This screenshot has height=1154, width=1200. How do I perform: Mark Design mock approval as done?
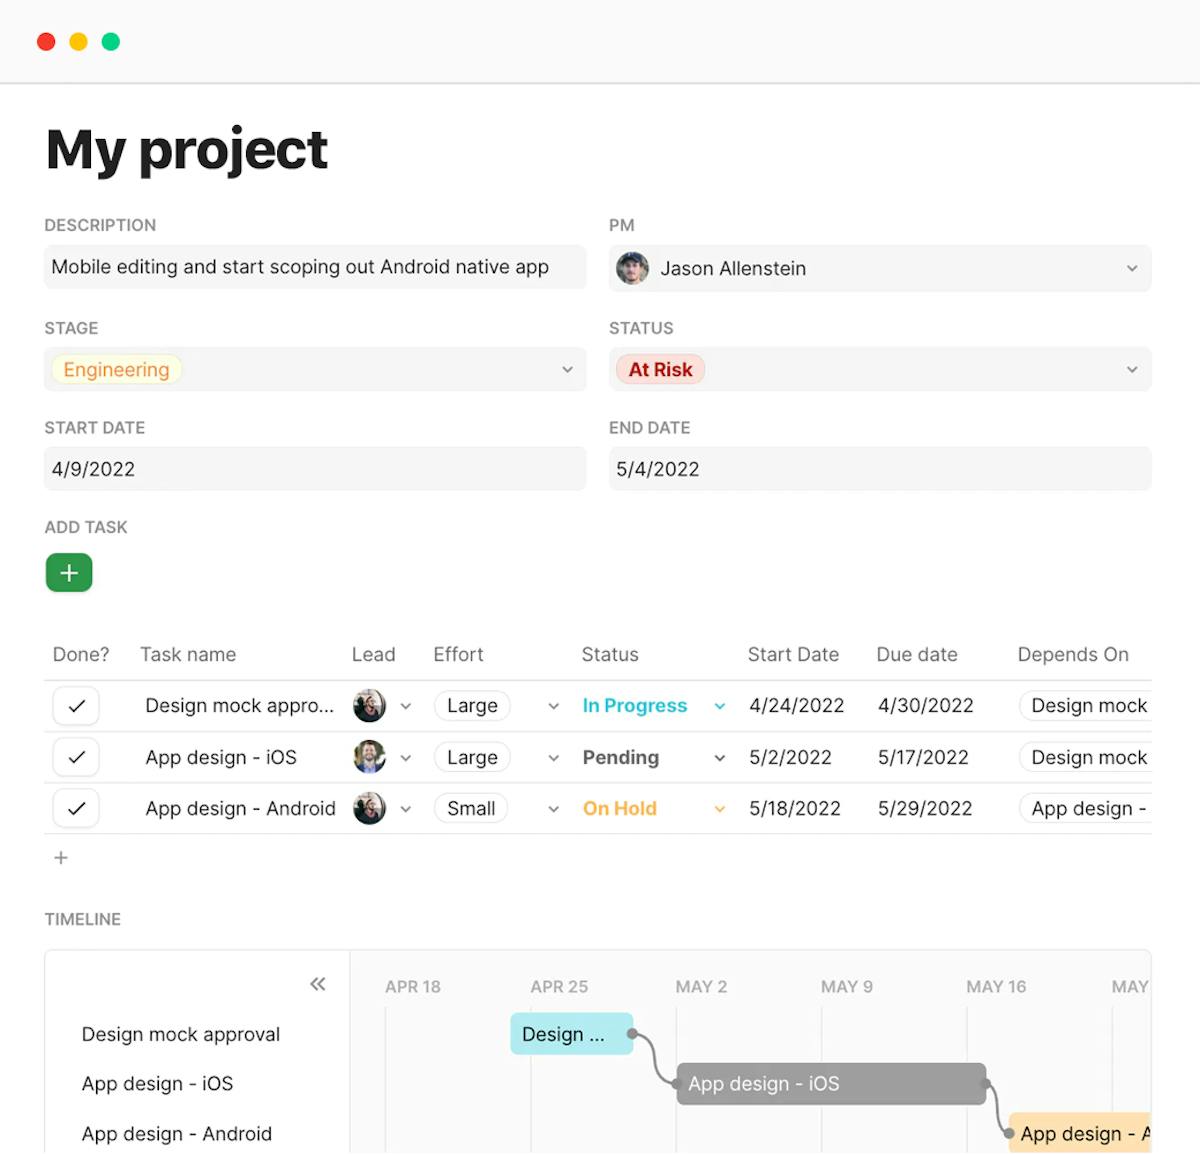tap(76, 705)
